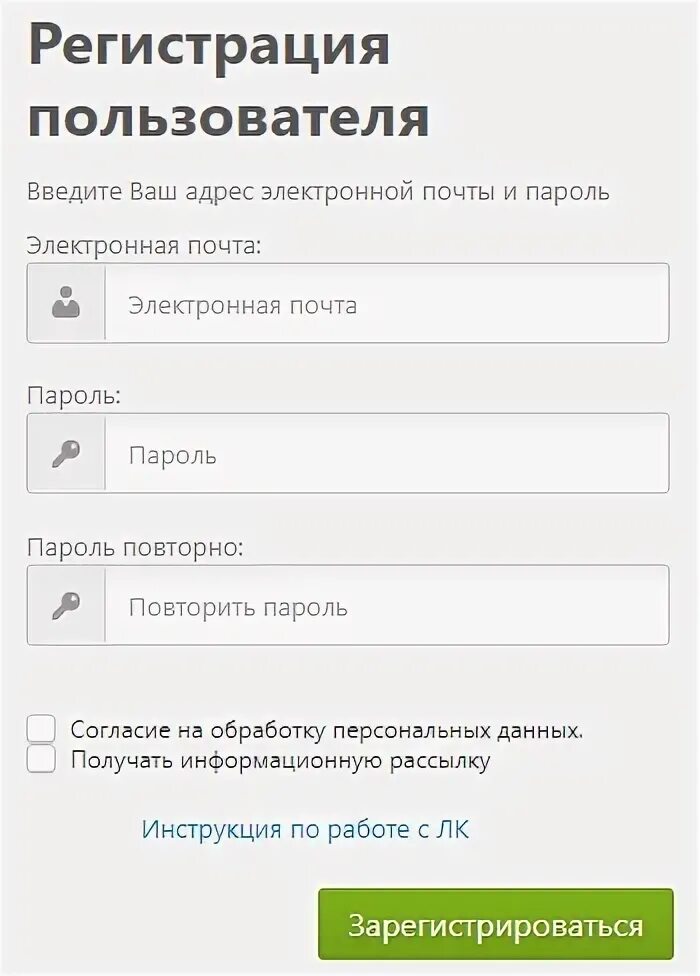This screenshot has height=976, width=700.
Task: Click the user icon beside the email field
Action: tap(66, 304)
